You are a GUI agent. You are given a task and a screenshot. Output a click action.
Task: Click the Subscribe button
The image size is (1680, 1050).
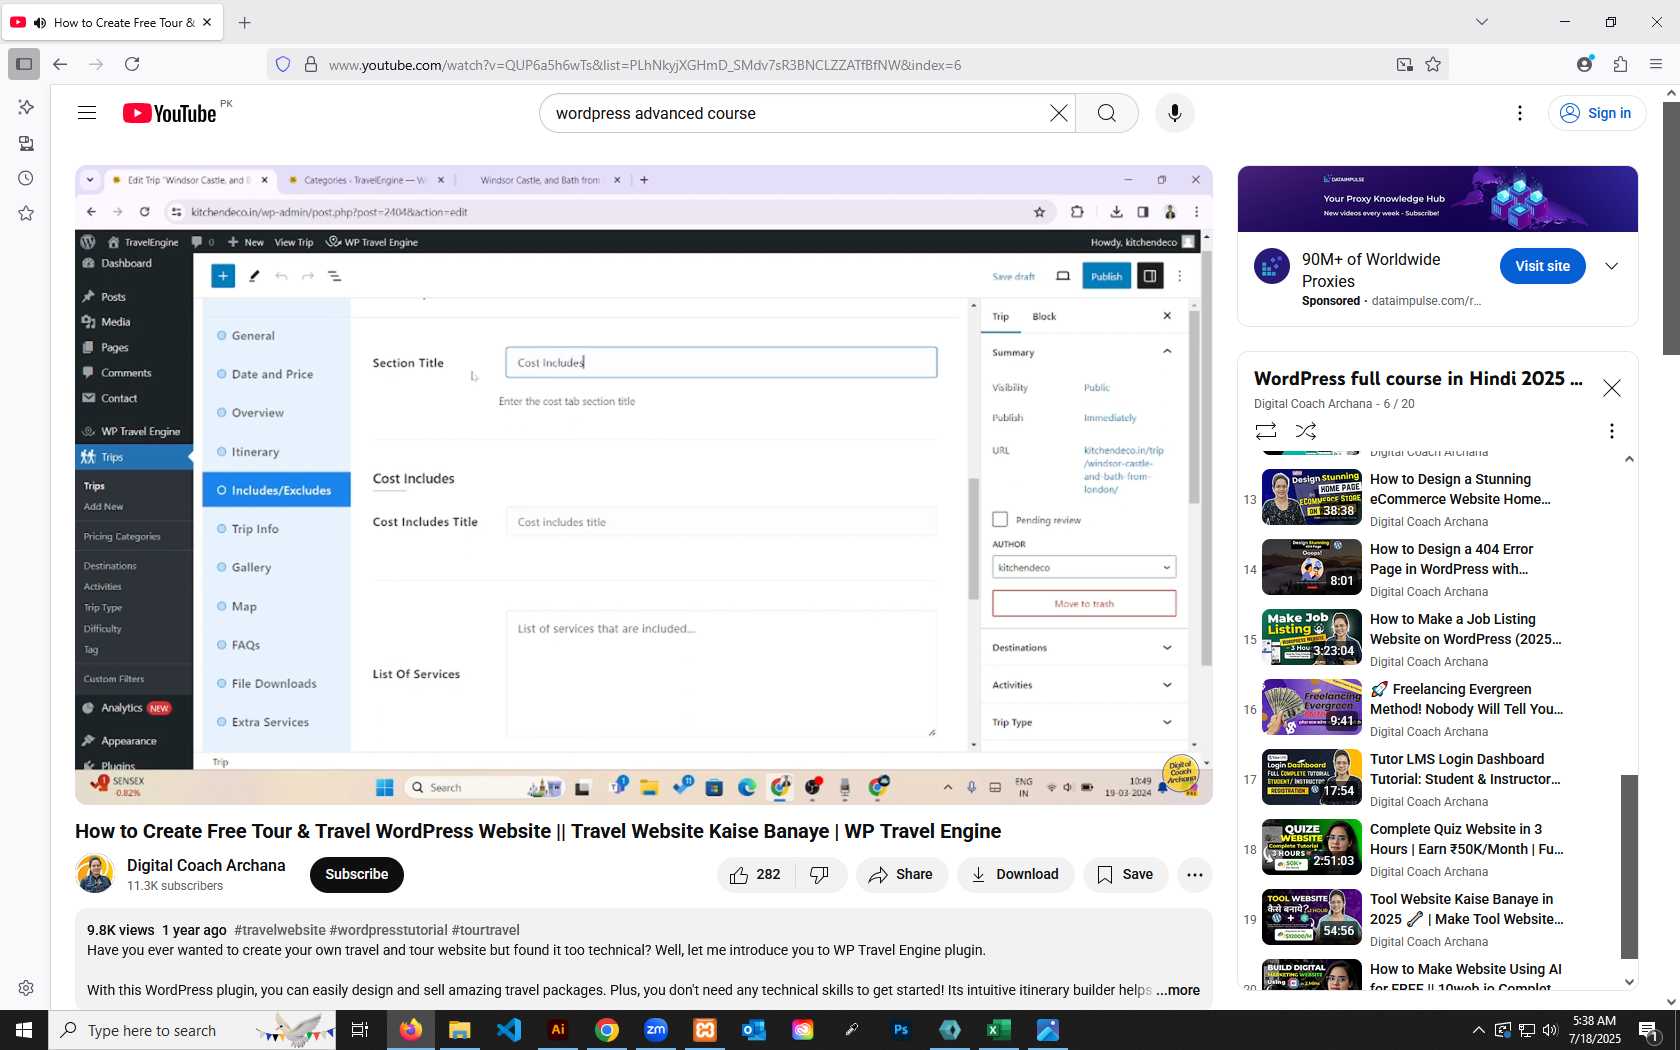(357, 874)
